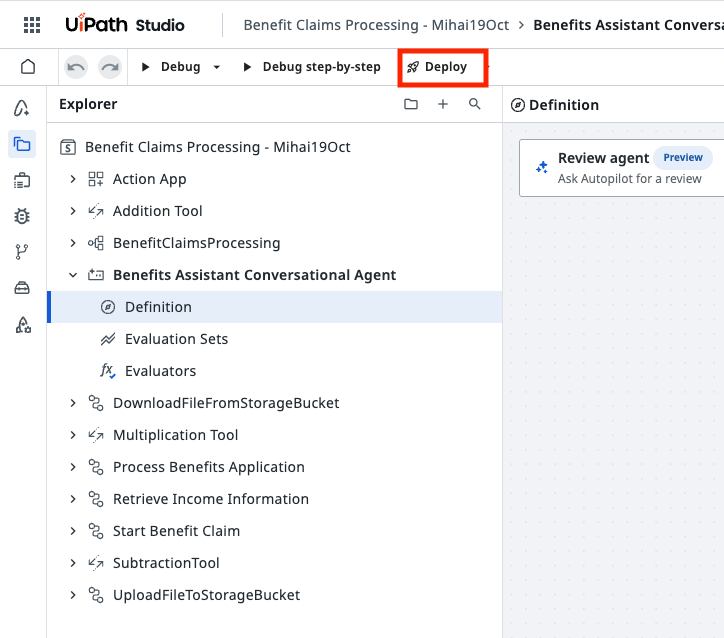
Task: Click the Retrieve Income Information workflow icon
Action: 96,499
